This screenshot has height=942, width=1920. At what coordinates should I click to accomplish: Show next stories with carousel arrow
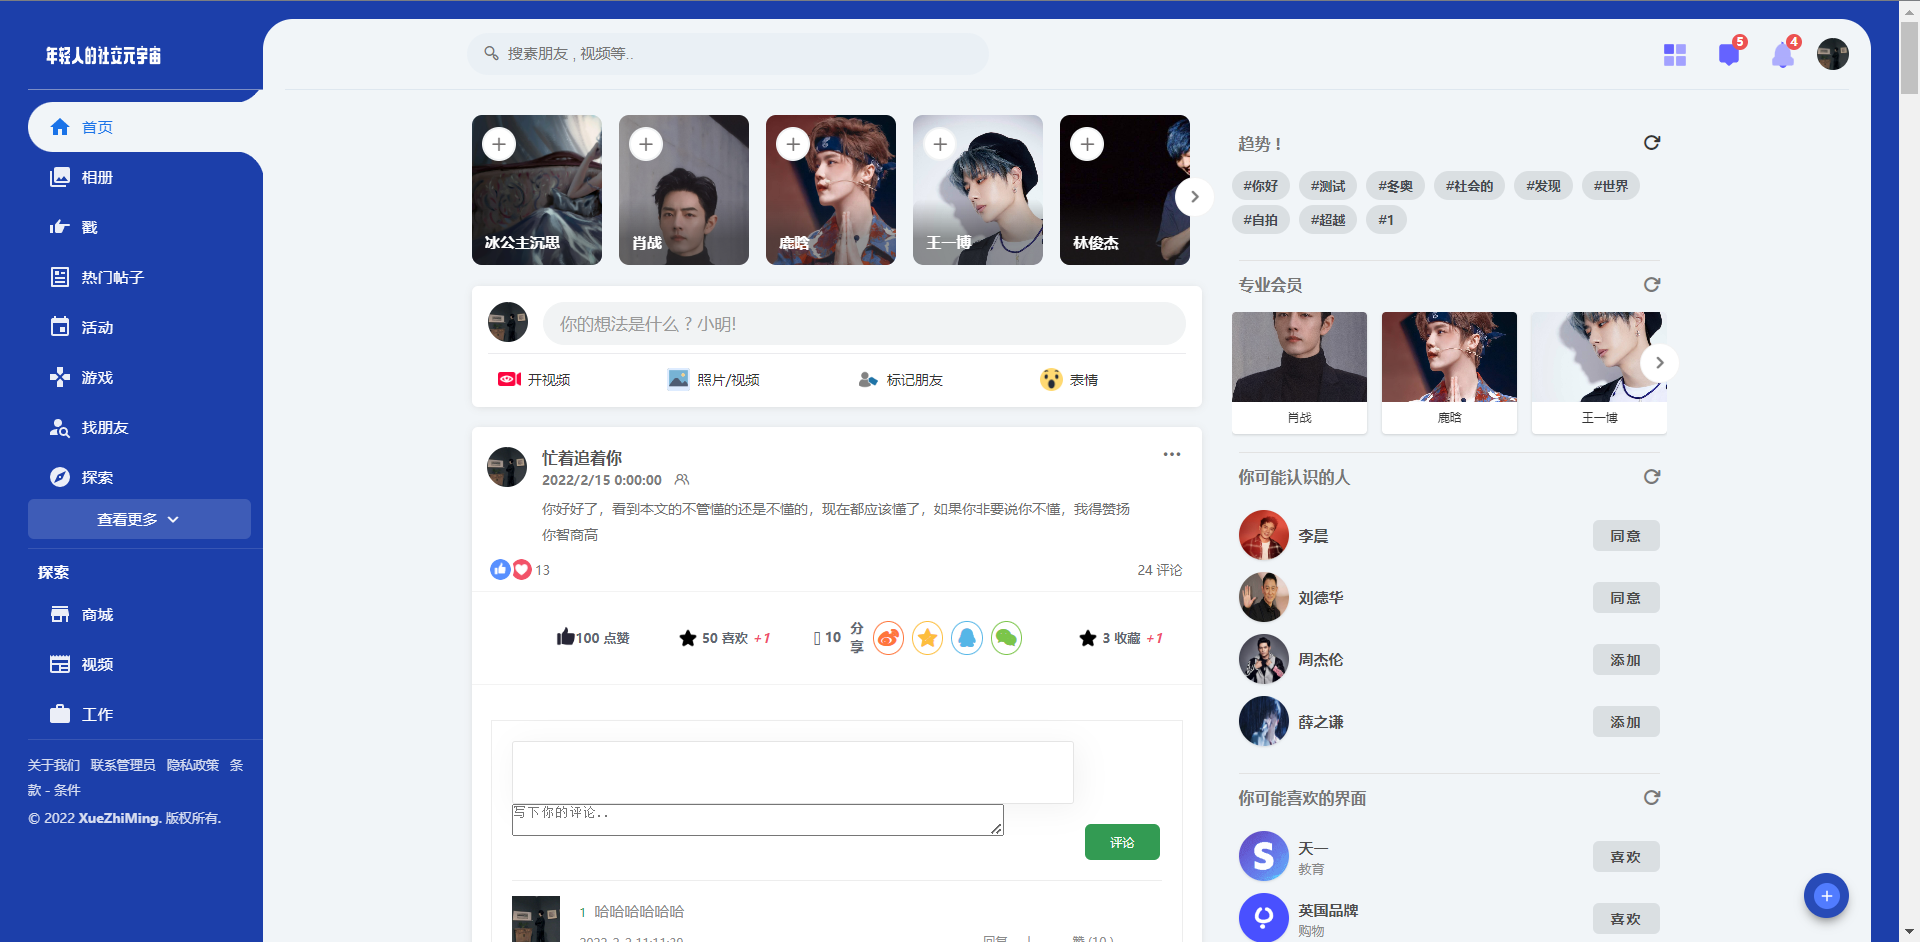pos(1194,197)
